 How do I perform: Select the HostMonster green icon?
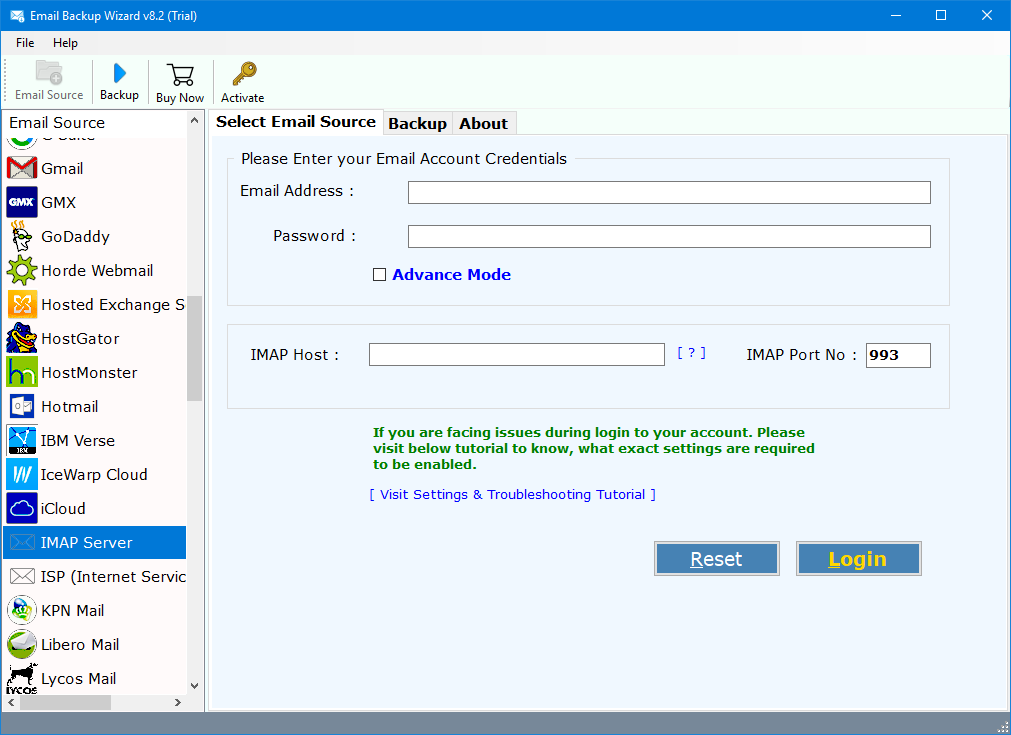(x=22, y=372)
